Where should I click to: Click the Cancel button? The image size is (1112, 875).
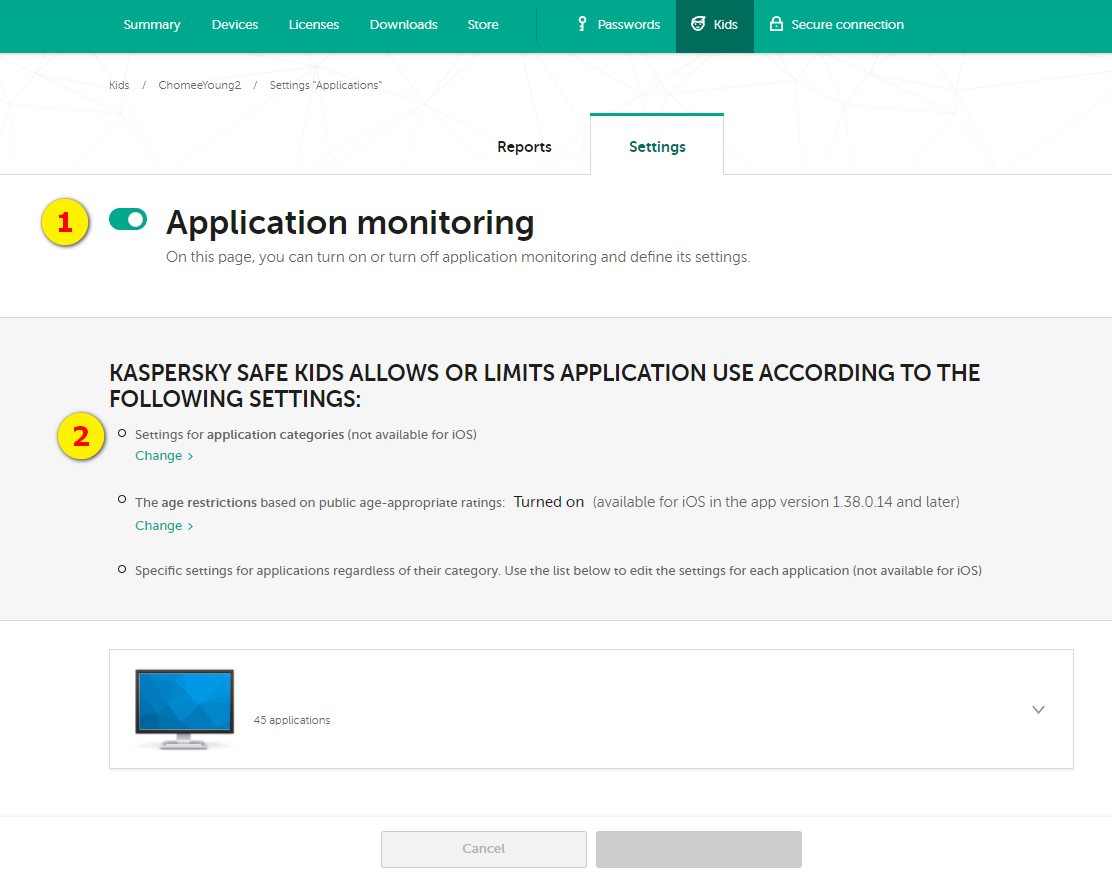(484, 849)
